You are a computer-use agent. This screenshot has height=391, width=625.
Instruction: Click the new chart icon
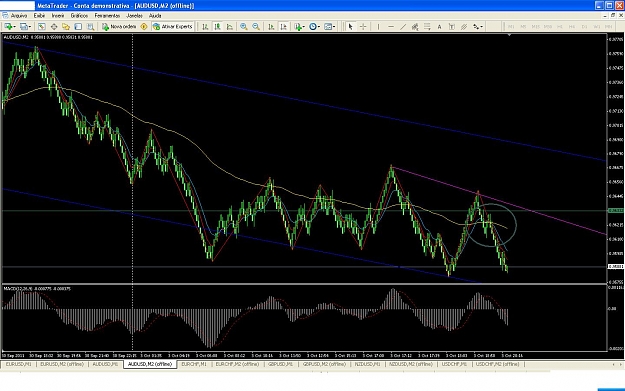click(8, 26)
